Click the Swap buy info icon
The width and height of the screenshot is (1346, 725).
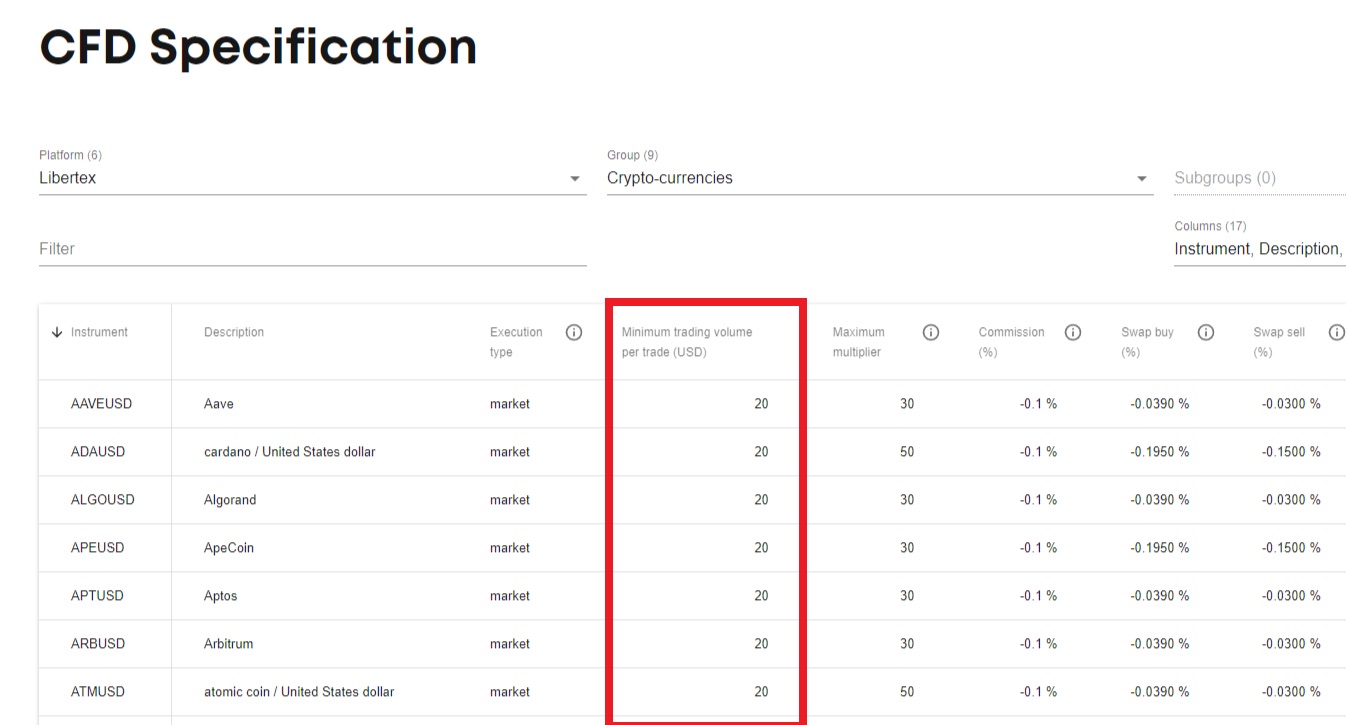[x=1206, y=332]
